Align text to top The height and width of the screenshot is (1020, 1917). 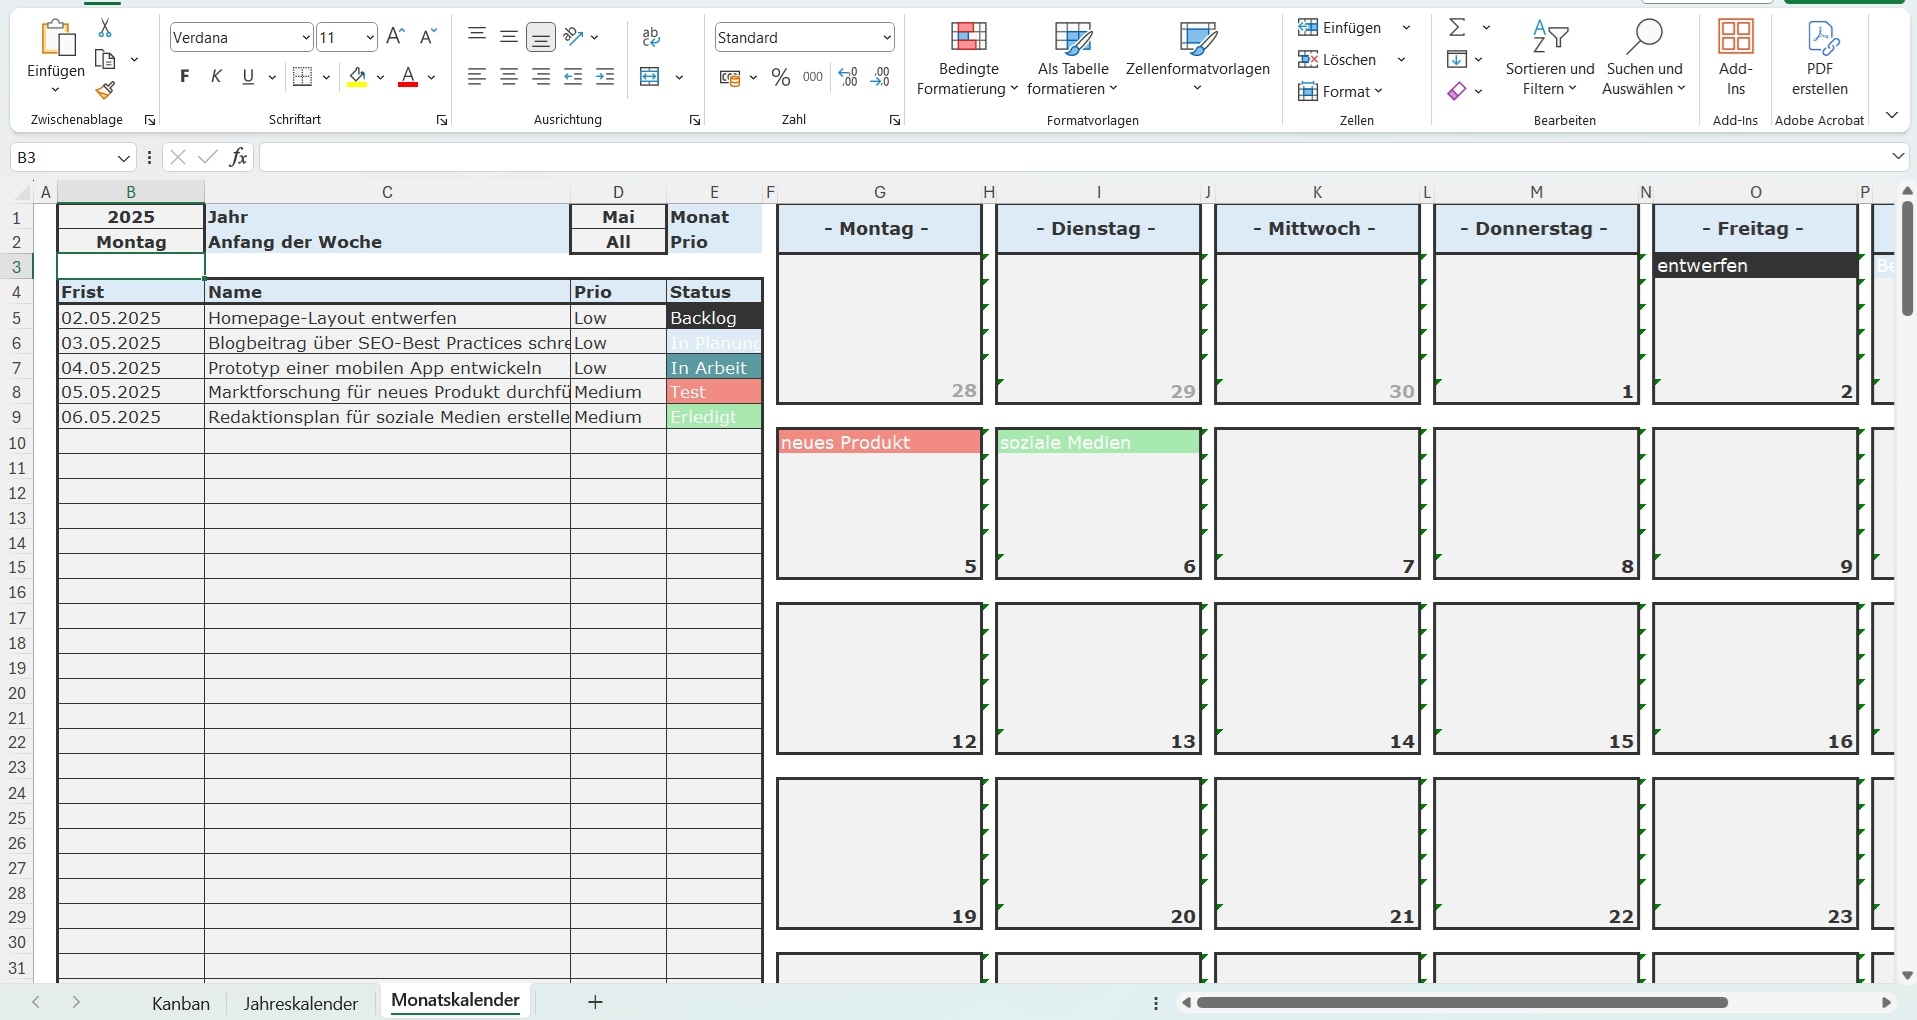click(x=477, y=37)
